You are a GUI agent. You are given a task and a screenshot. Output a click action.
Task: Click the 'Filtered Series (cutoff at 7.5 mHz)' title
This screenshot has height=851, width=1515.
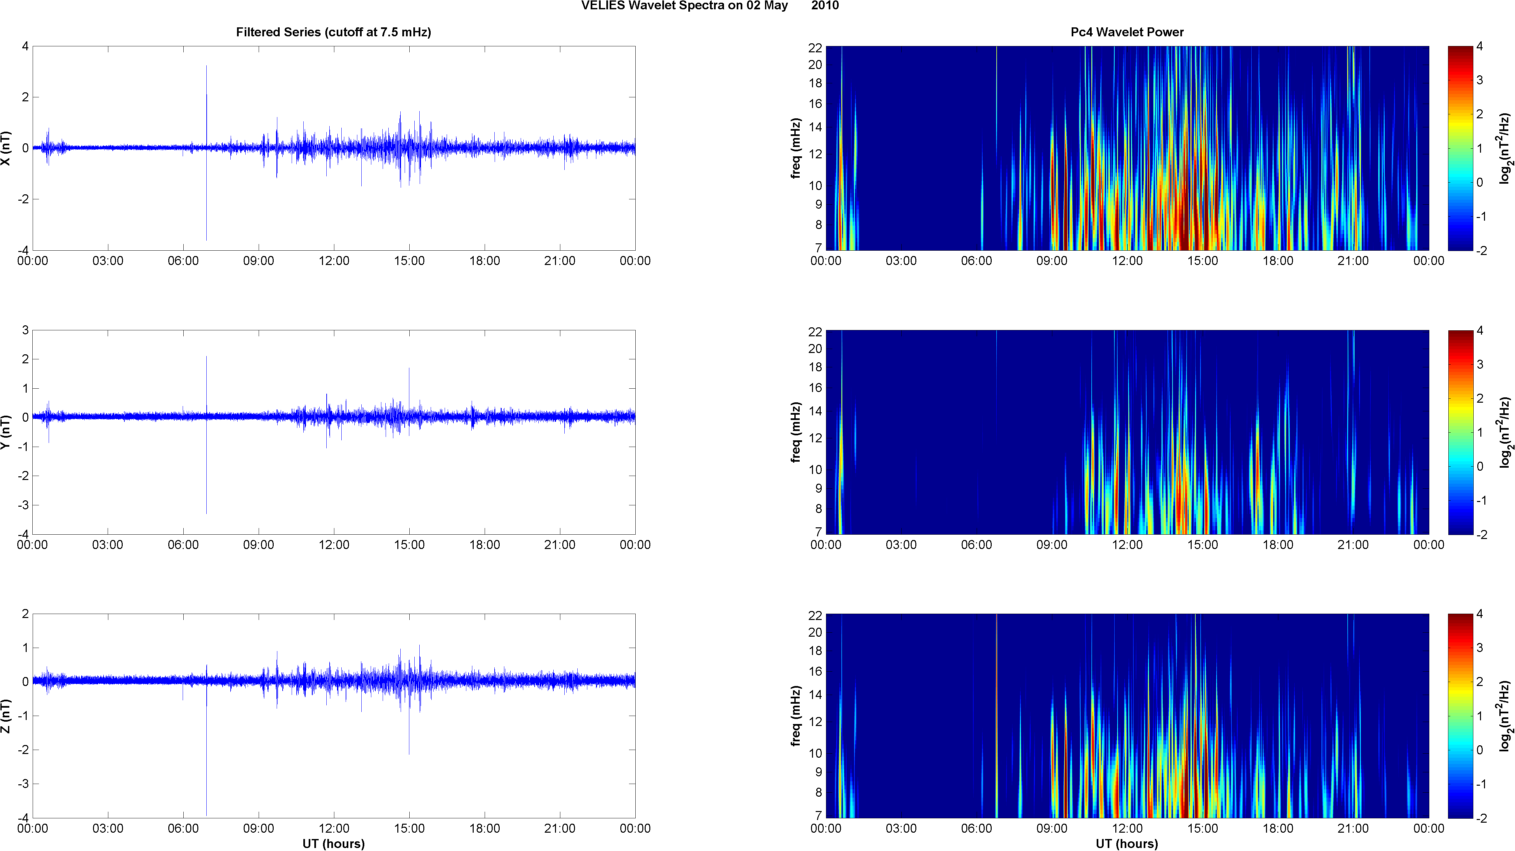(333, 32)
